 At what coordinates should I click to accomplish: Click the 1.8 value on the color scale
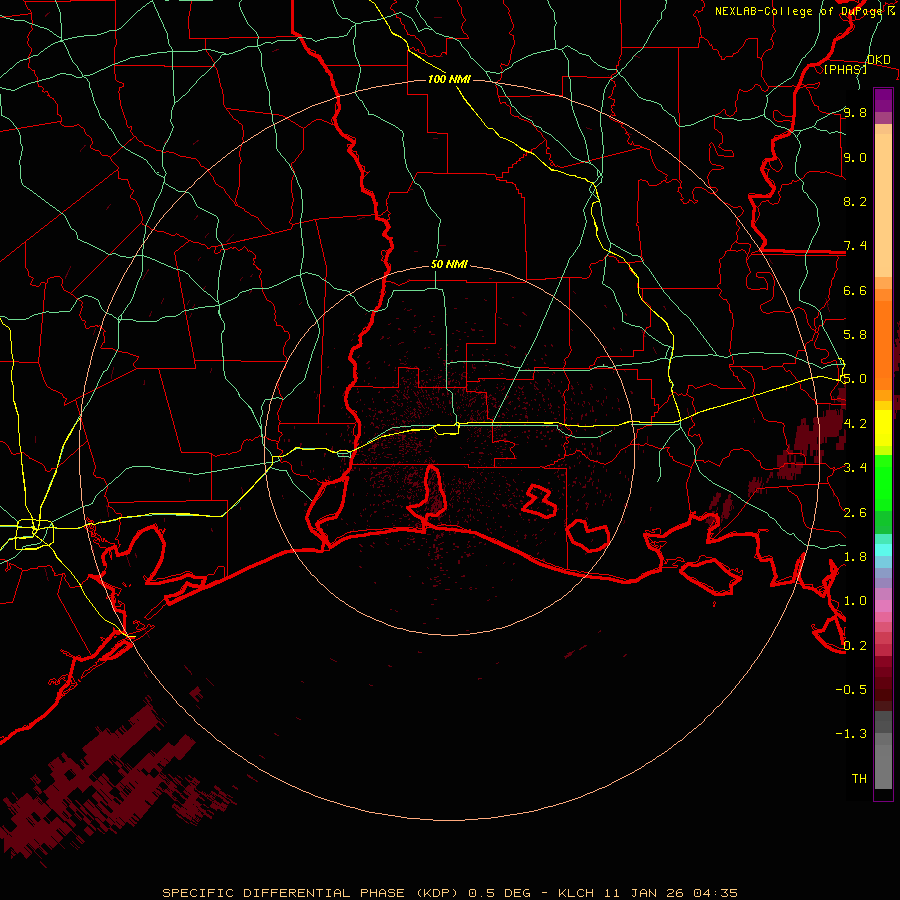click(x=855, y=557)
